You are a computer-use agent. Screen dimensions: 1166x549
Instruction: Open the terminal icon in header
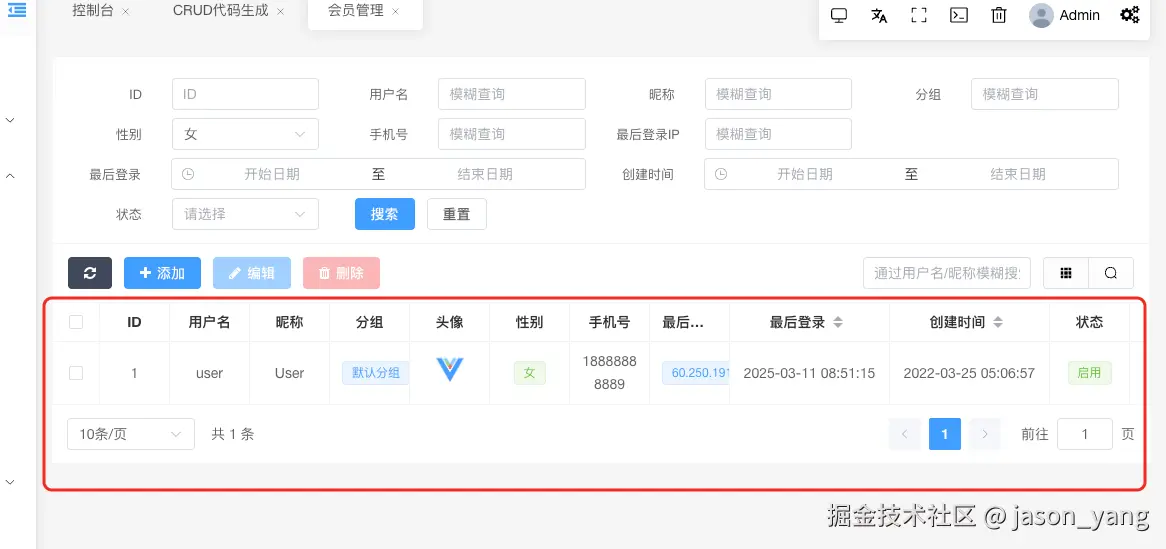tap(959, 15)
